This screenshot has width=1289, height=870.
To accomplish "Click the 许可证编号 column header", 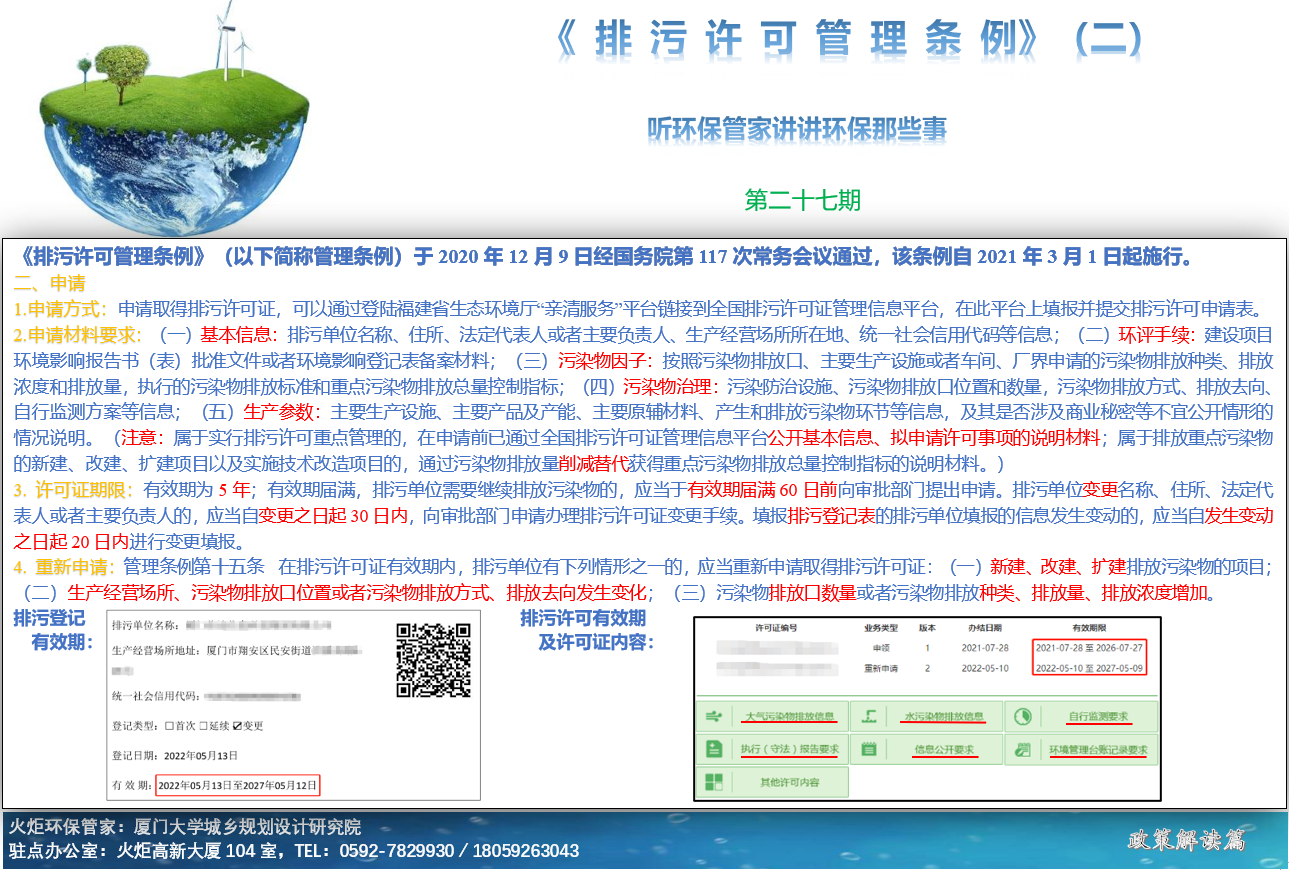I will pos(776,628).
